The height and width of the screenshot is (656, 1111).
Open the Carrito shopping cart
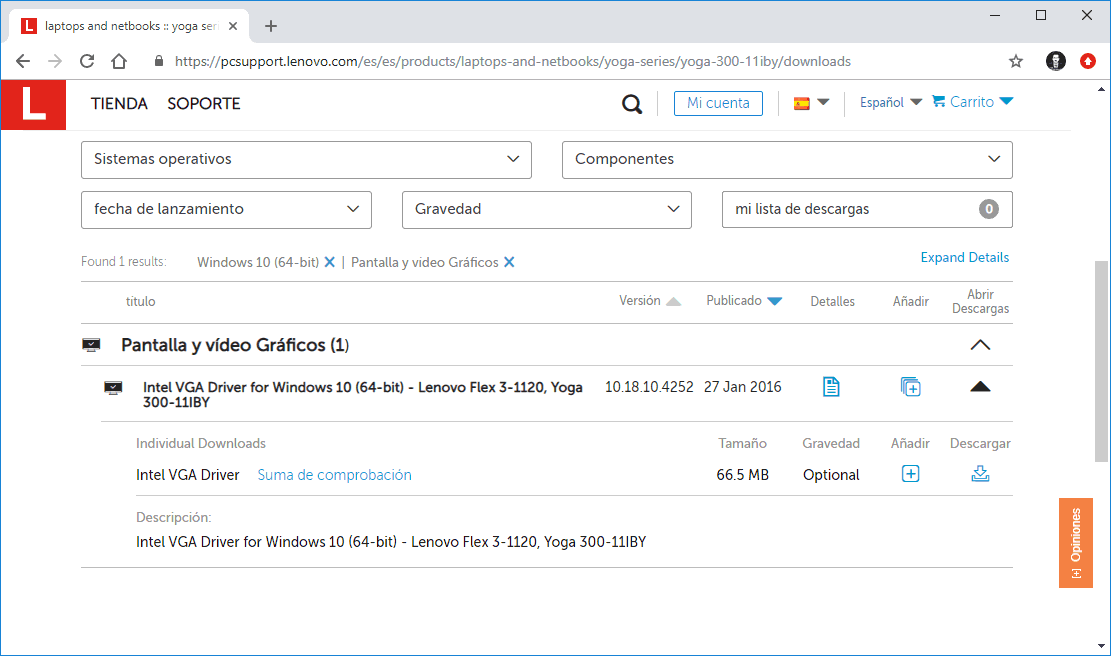coord(972,102)
